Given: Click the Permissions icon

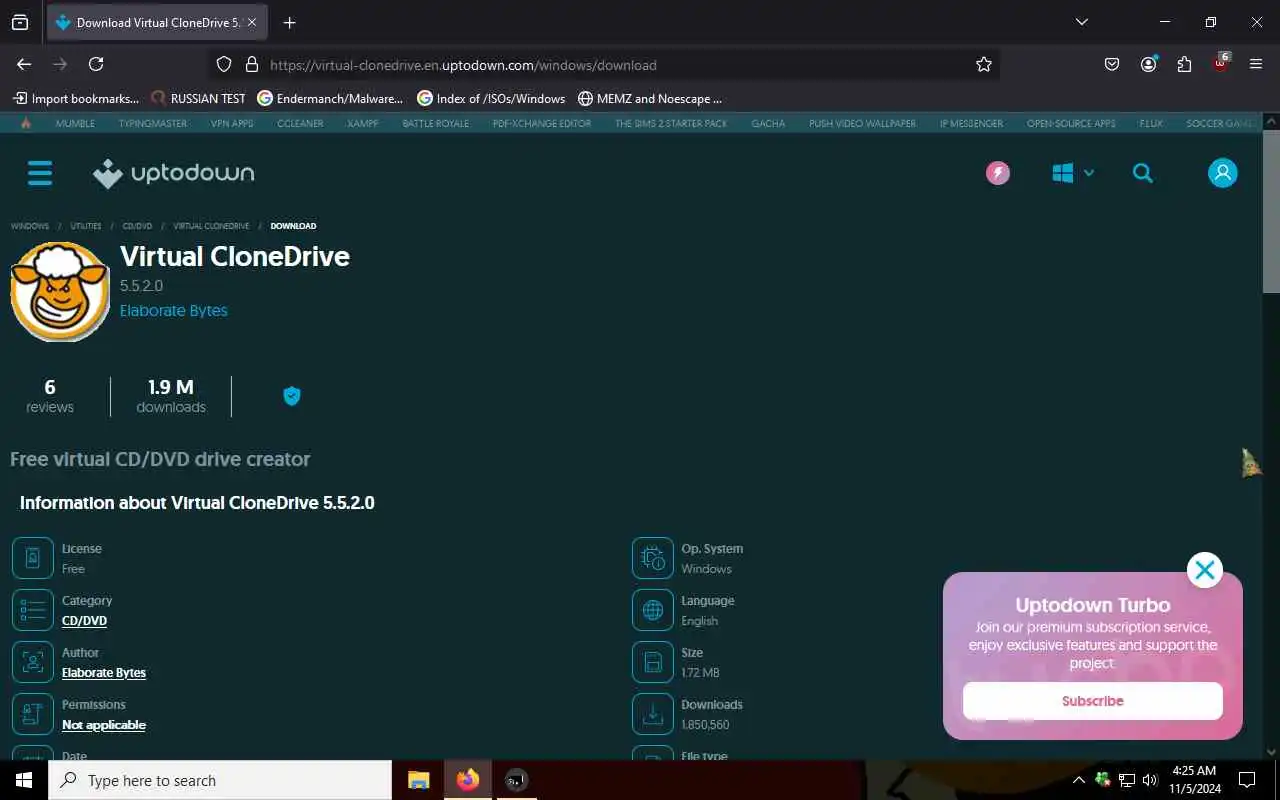Looking at the screenshot, I should click(33, 714).
